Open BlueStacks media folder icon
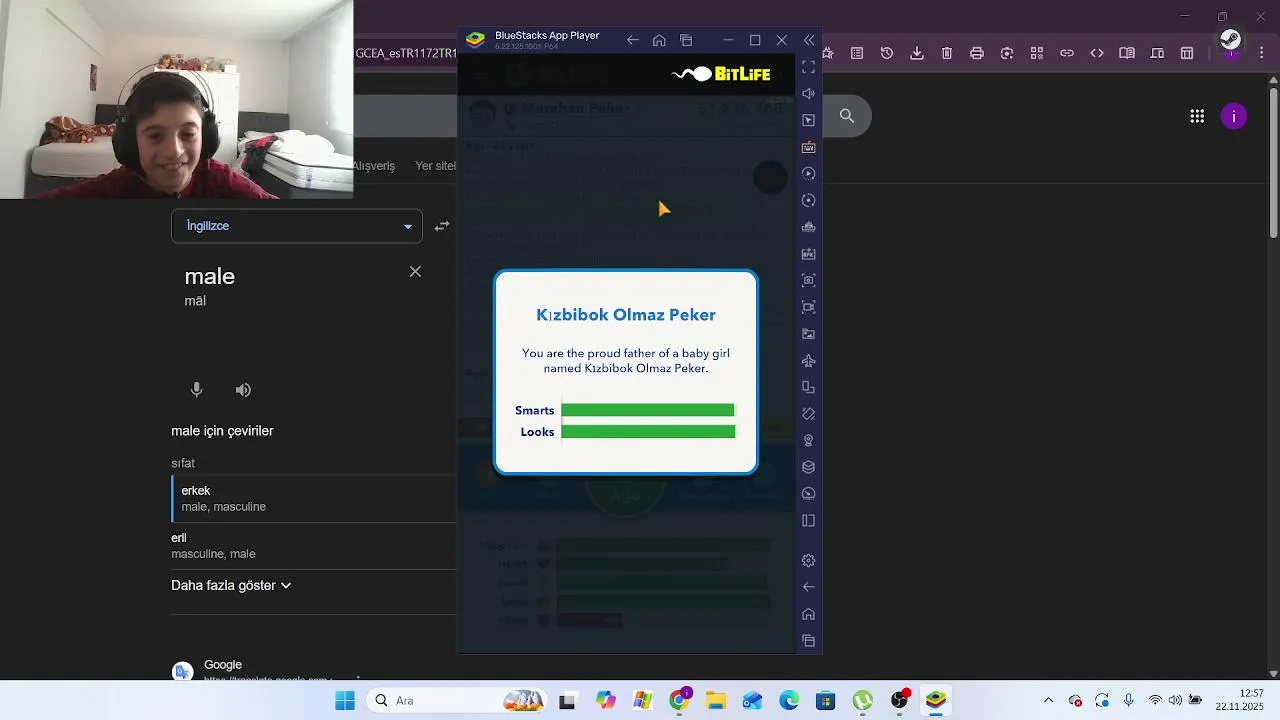 [809, 334]
